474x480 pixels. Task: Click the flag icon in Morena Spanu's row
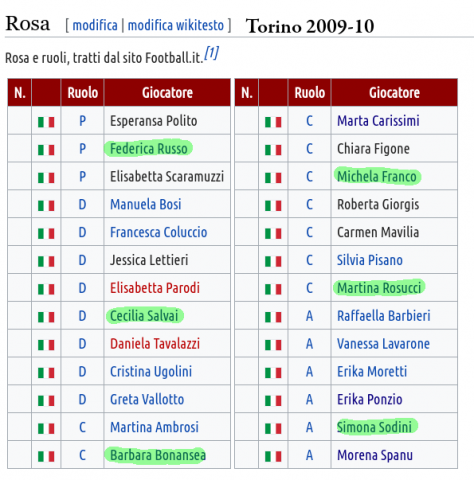tap(273, 456)
